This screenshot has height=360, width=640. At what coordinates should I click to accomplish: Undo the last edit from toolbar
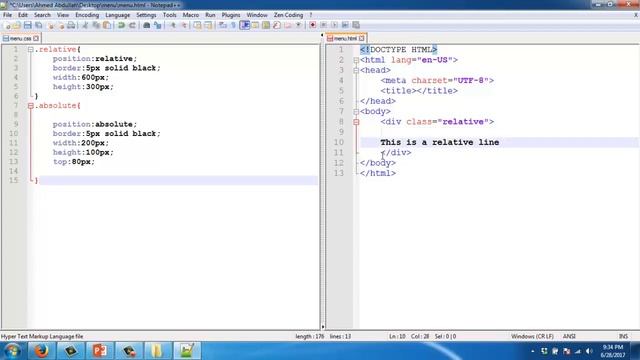point(121,25)
